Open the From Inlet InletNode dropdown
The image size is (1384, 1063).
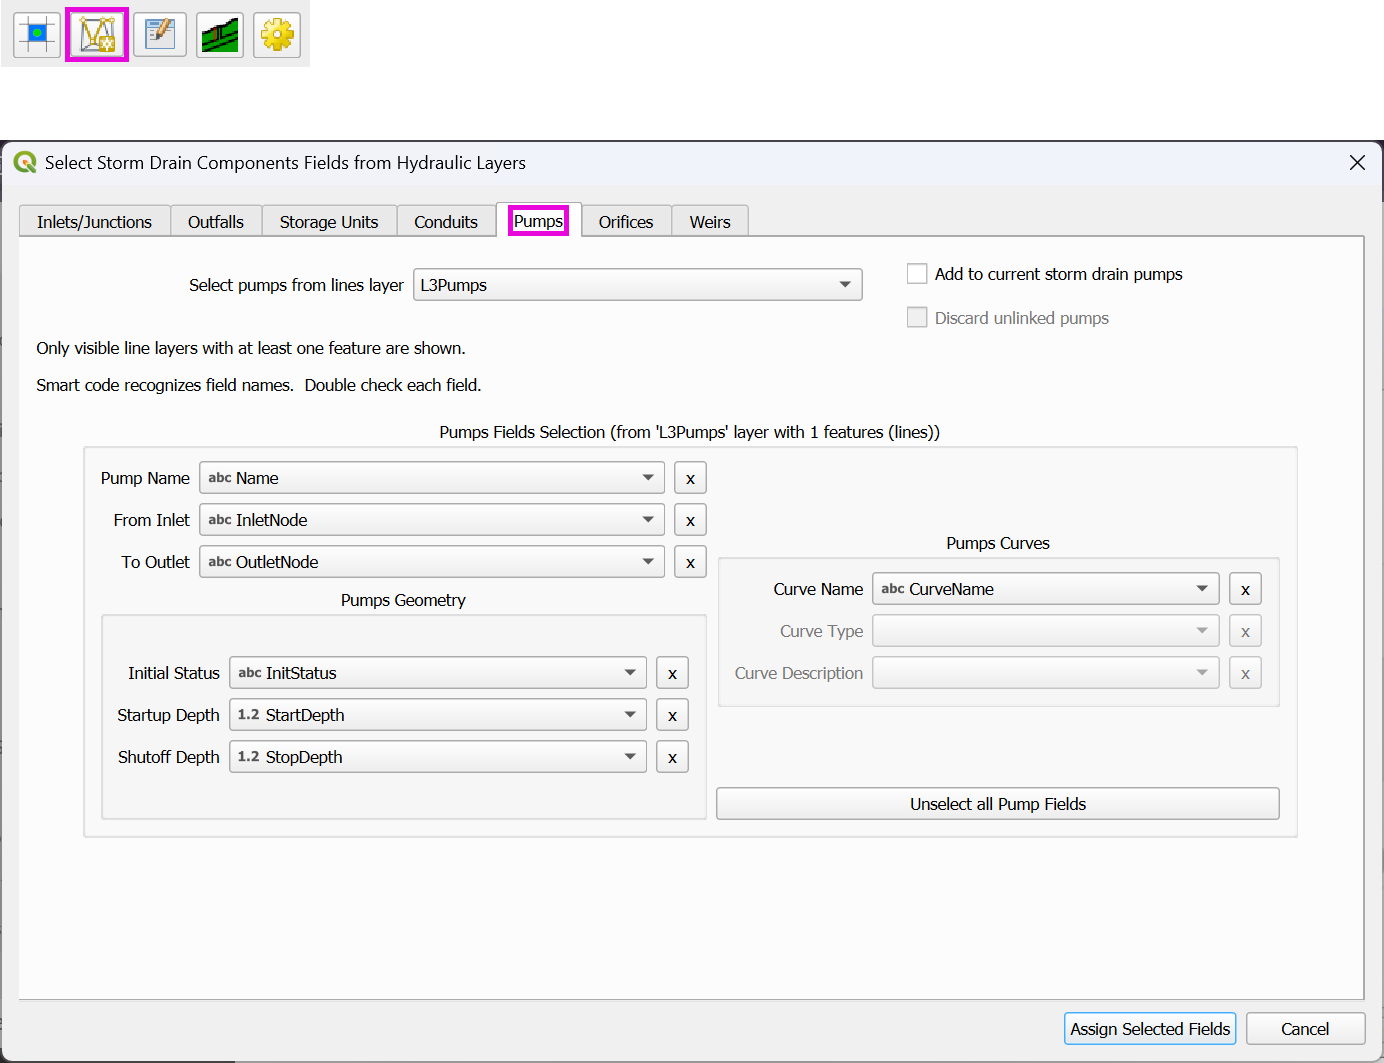point(431,520)
